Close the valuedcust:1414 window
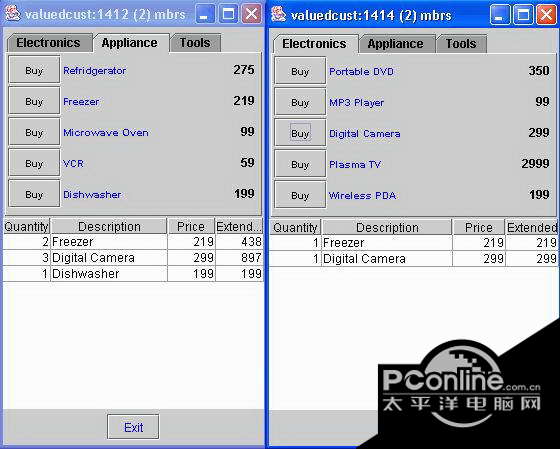The height and width of the screenshot is (449, 560). (546, 15)
